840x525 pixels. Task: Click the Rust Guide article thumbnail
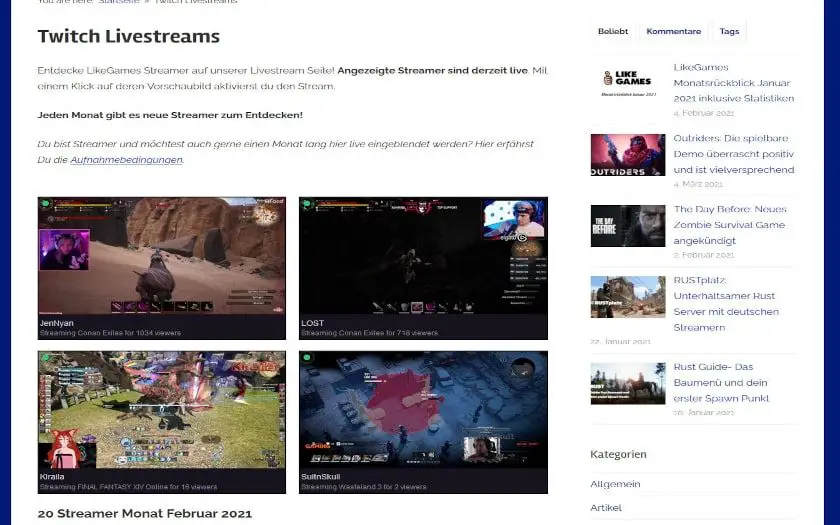coord(628,384)
